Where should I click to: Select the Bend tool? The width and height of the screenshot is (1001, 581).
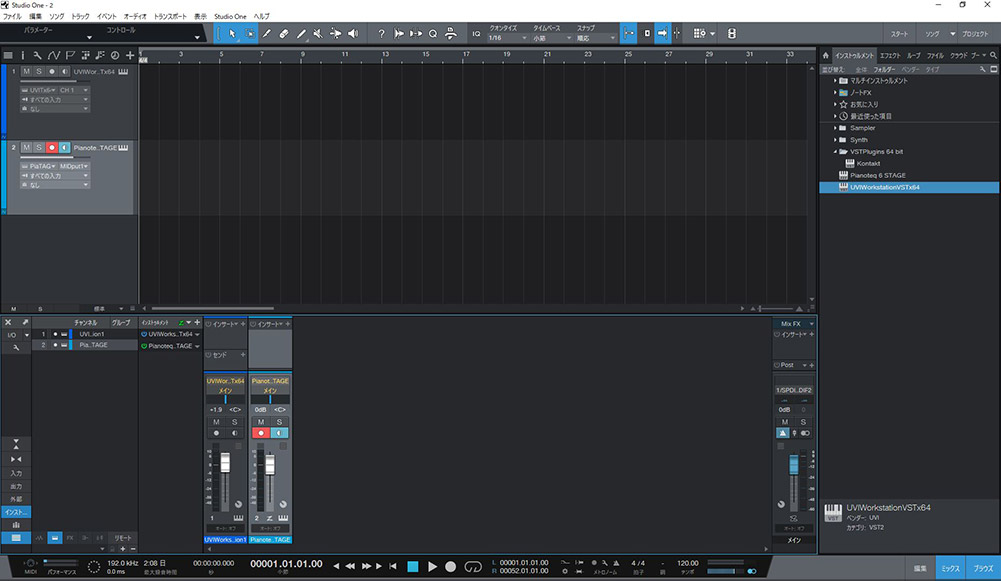(335, 34)
